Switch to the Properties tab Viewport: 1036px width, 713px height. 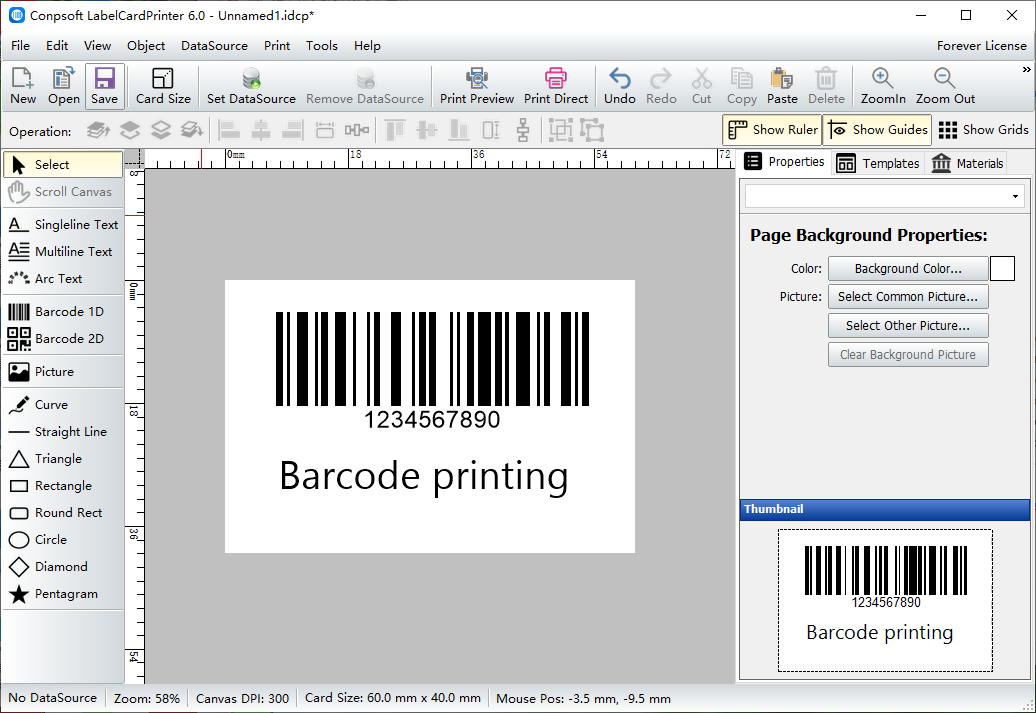[x=784, y=162]
